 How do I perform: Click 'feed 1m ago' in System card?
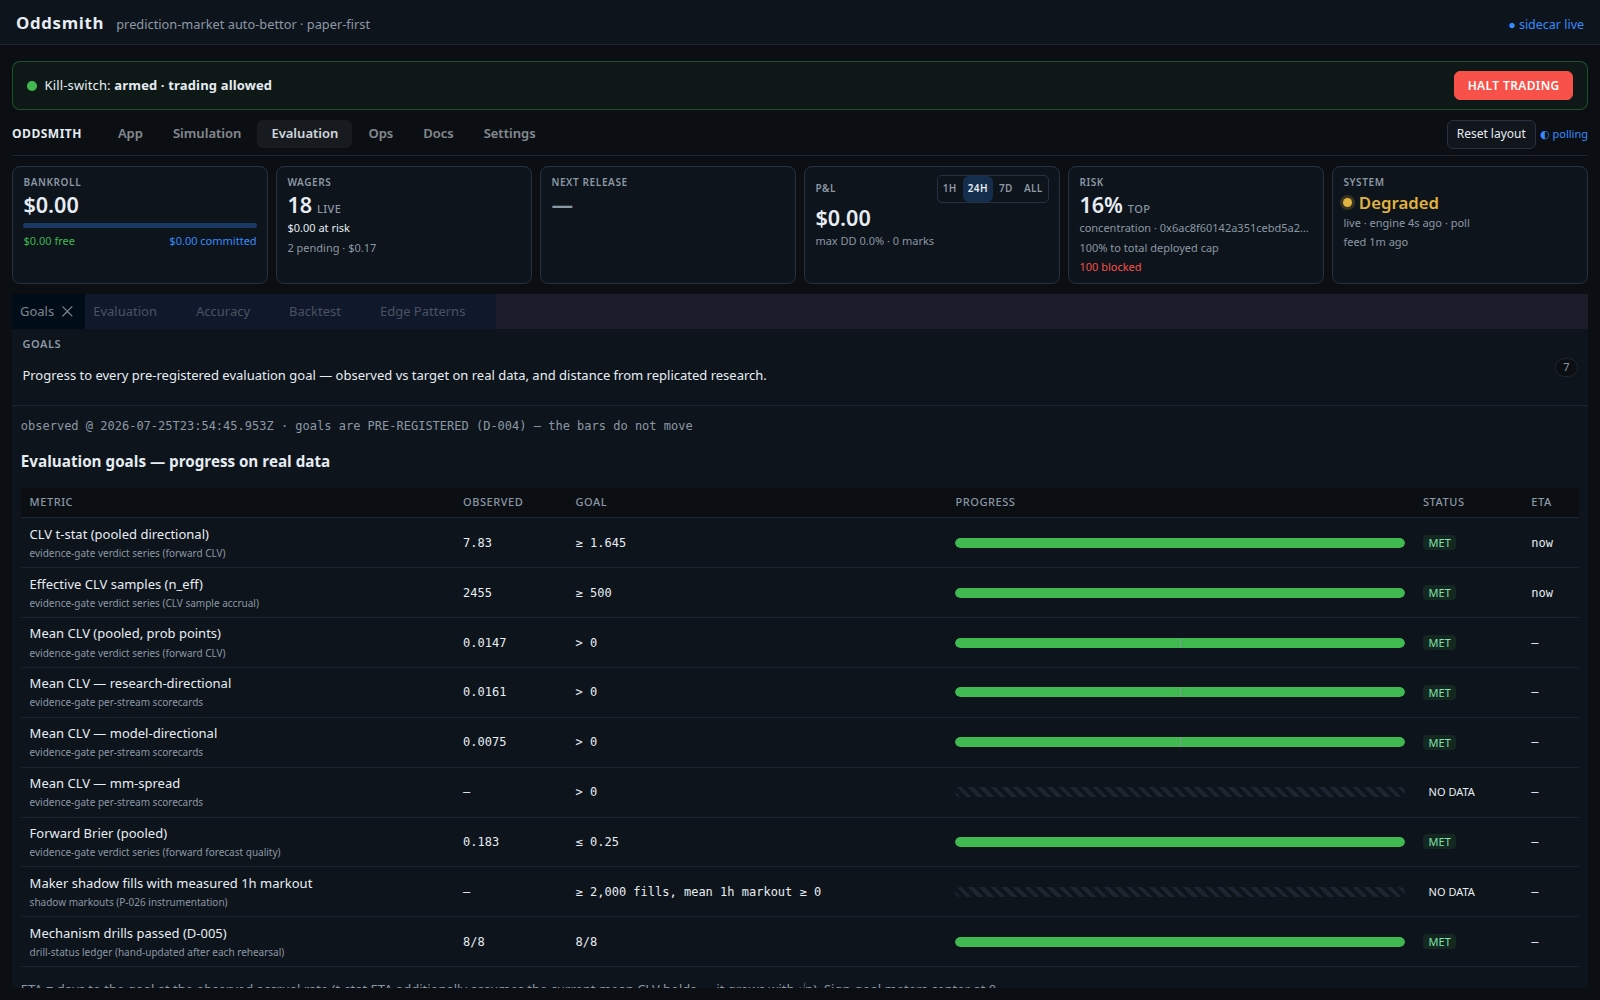click(1375, 243)
